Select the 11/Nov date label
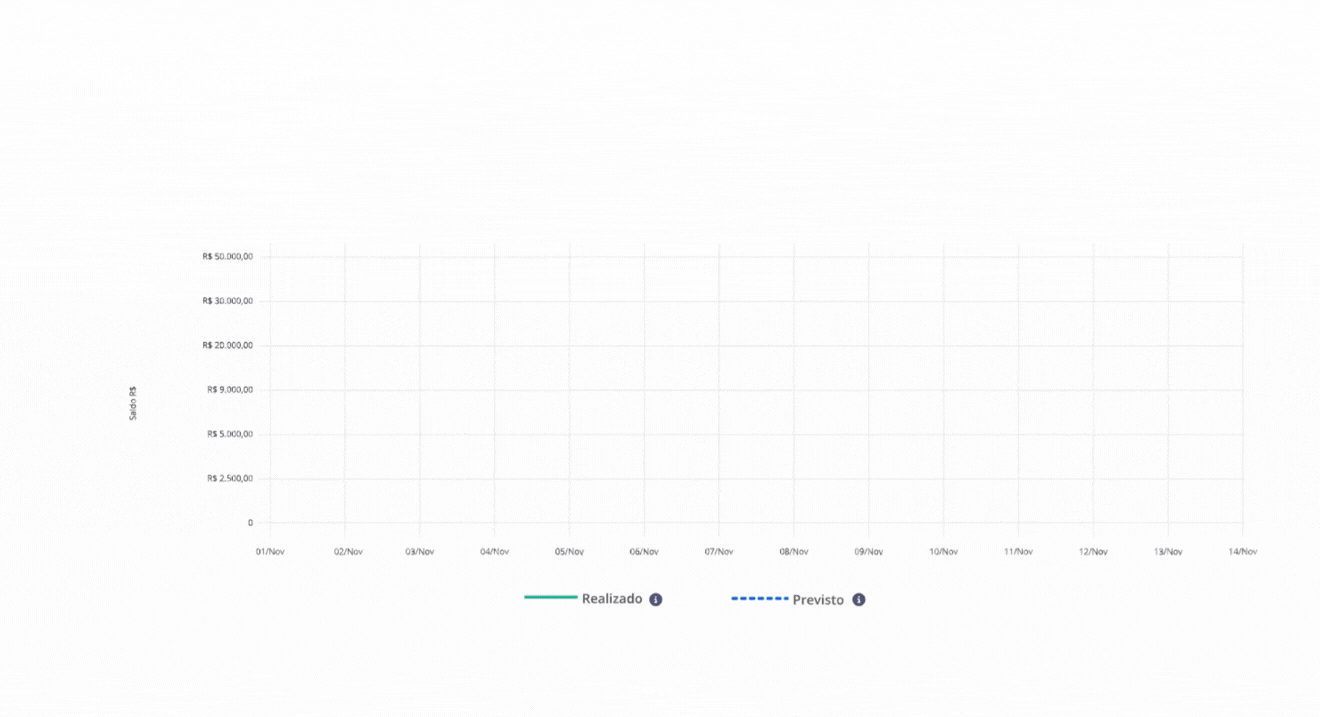 pos(1018,552)
